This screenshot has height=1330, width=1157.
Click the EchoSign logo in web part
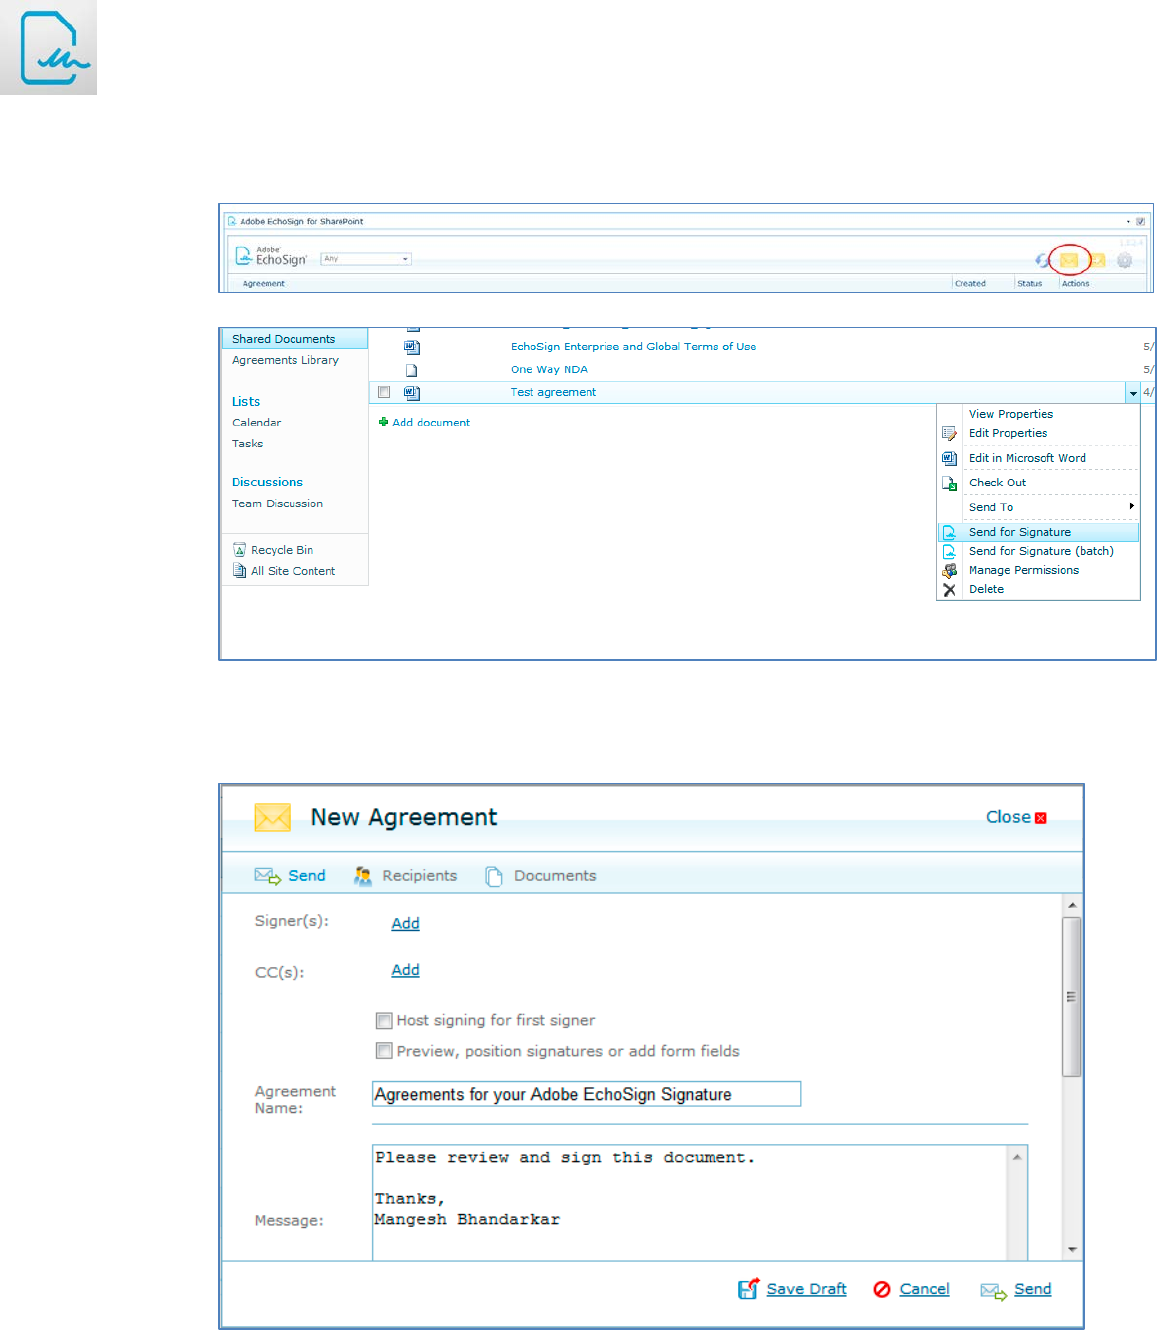pyautogui.click(x=270, y=257)
